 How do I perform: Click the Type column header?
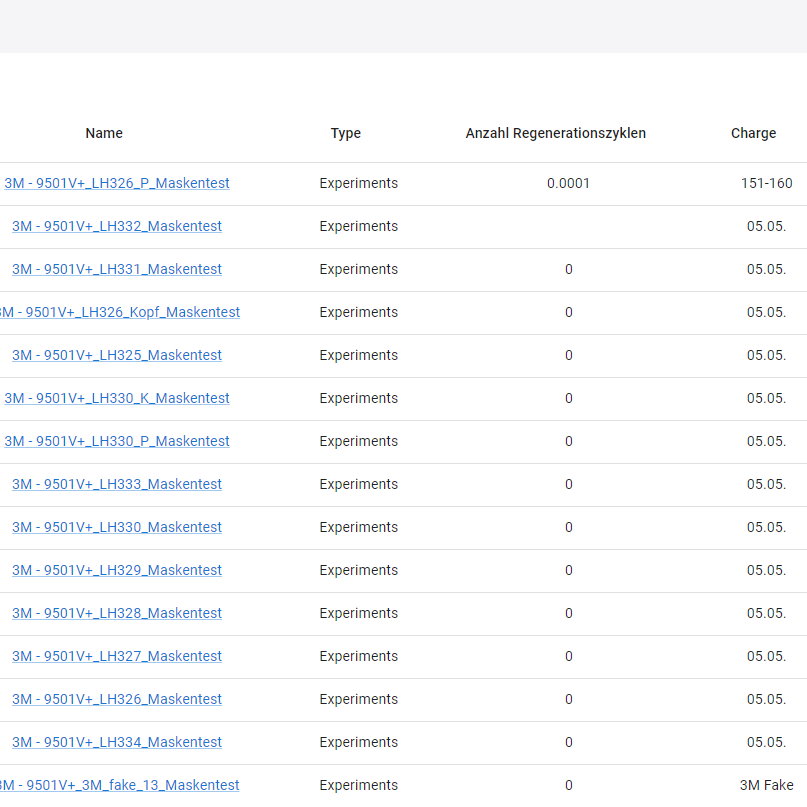coord(346,133)
